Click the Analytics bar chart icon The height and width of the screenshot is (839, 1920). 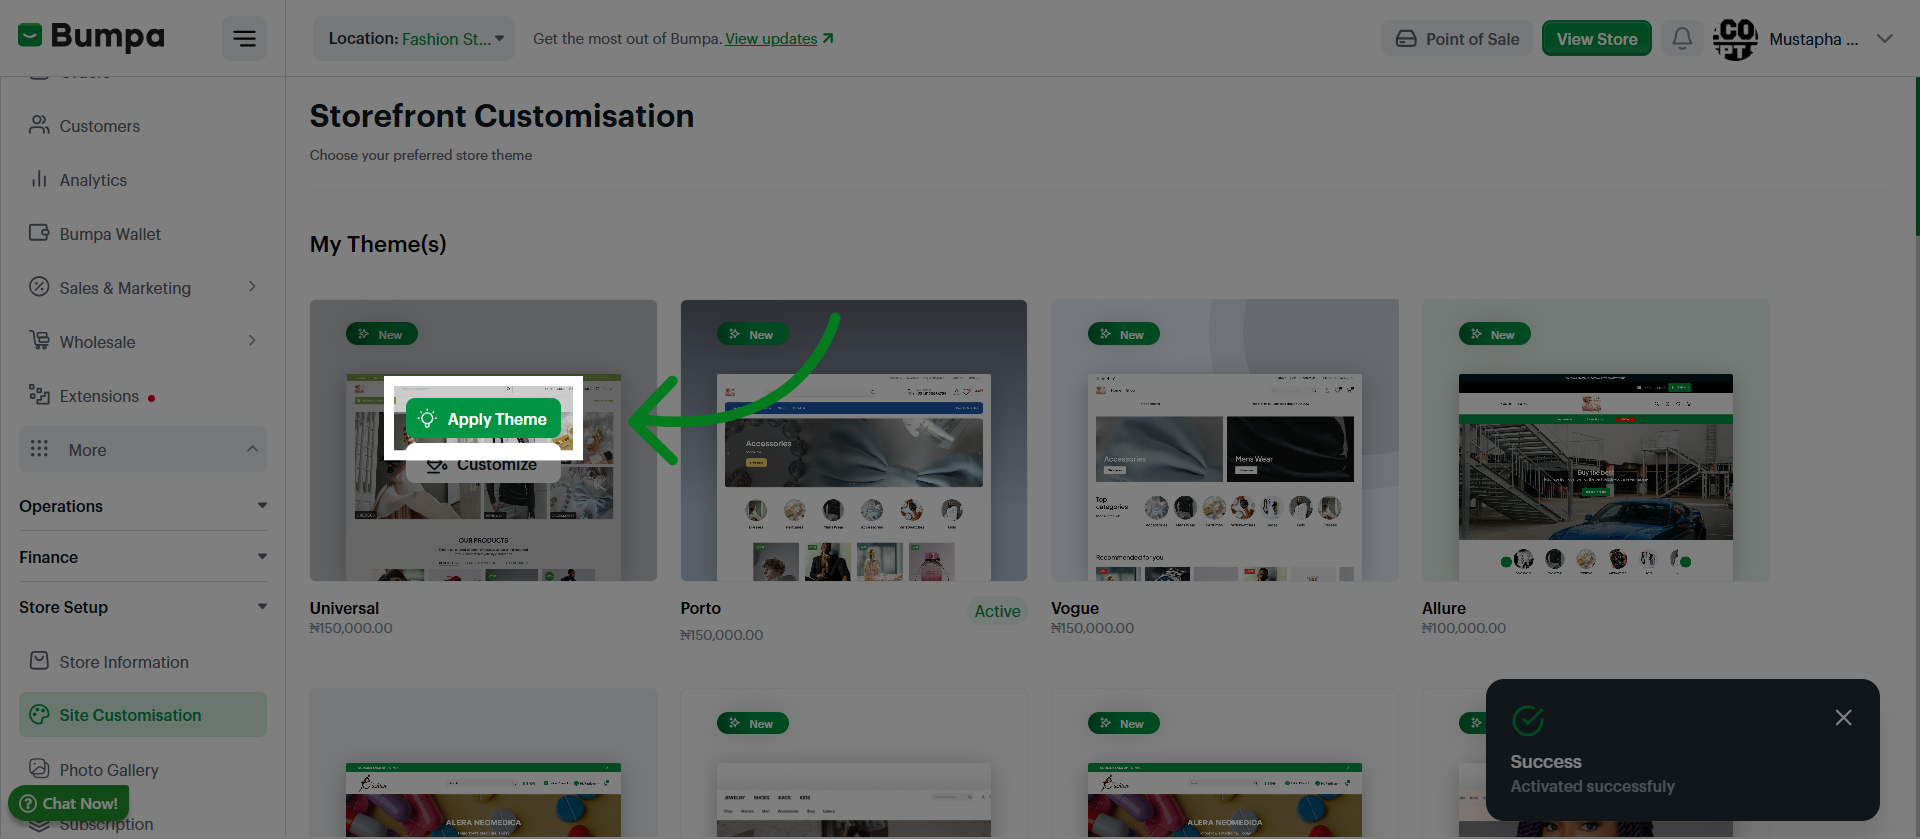pos(39,179)
